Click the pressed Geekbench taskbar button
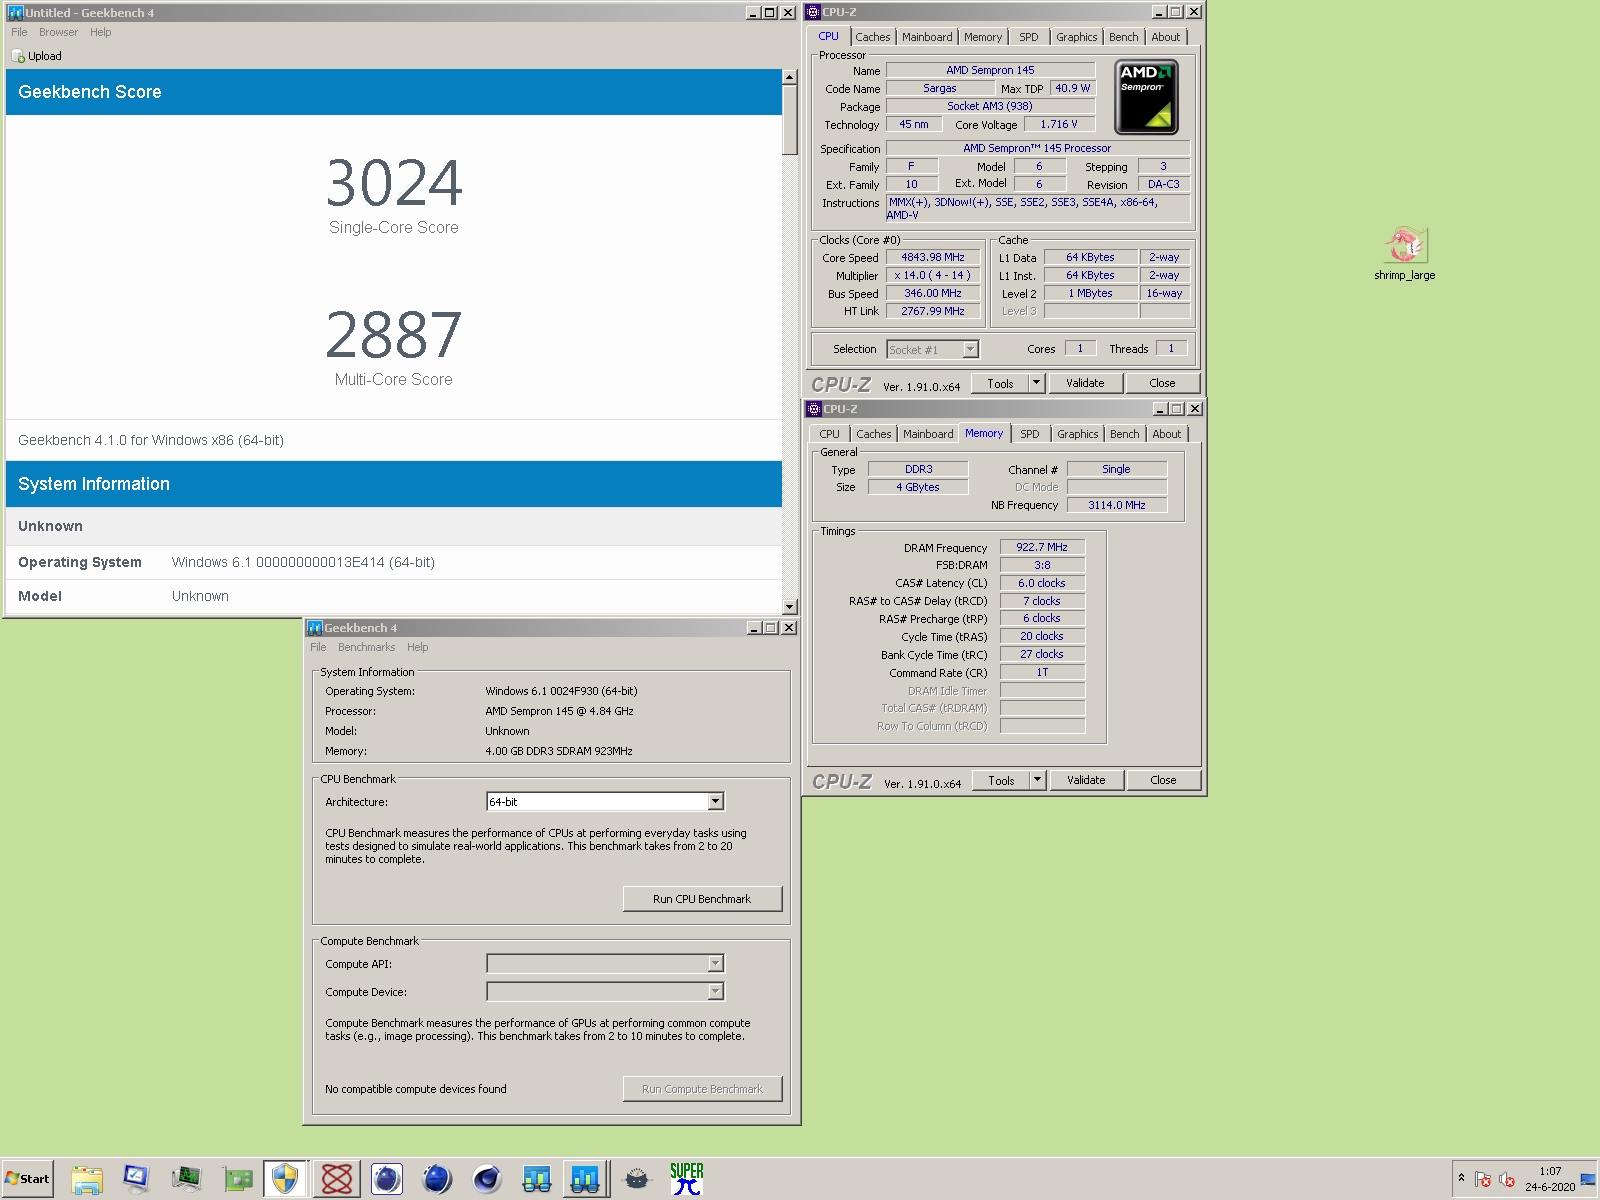The image size is (1600, 1200). tap(586, 1179)
